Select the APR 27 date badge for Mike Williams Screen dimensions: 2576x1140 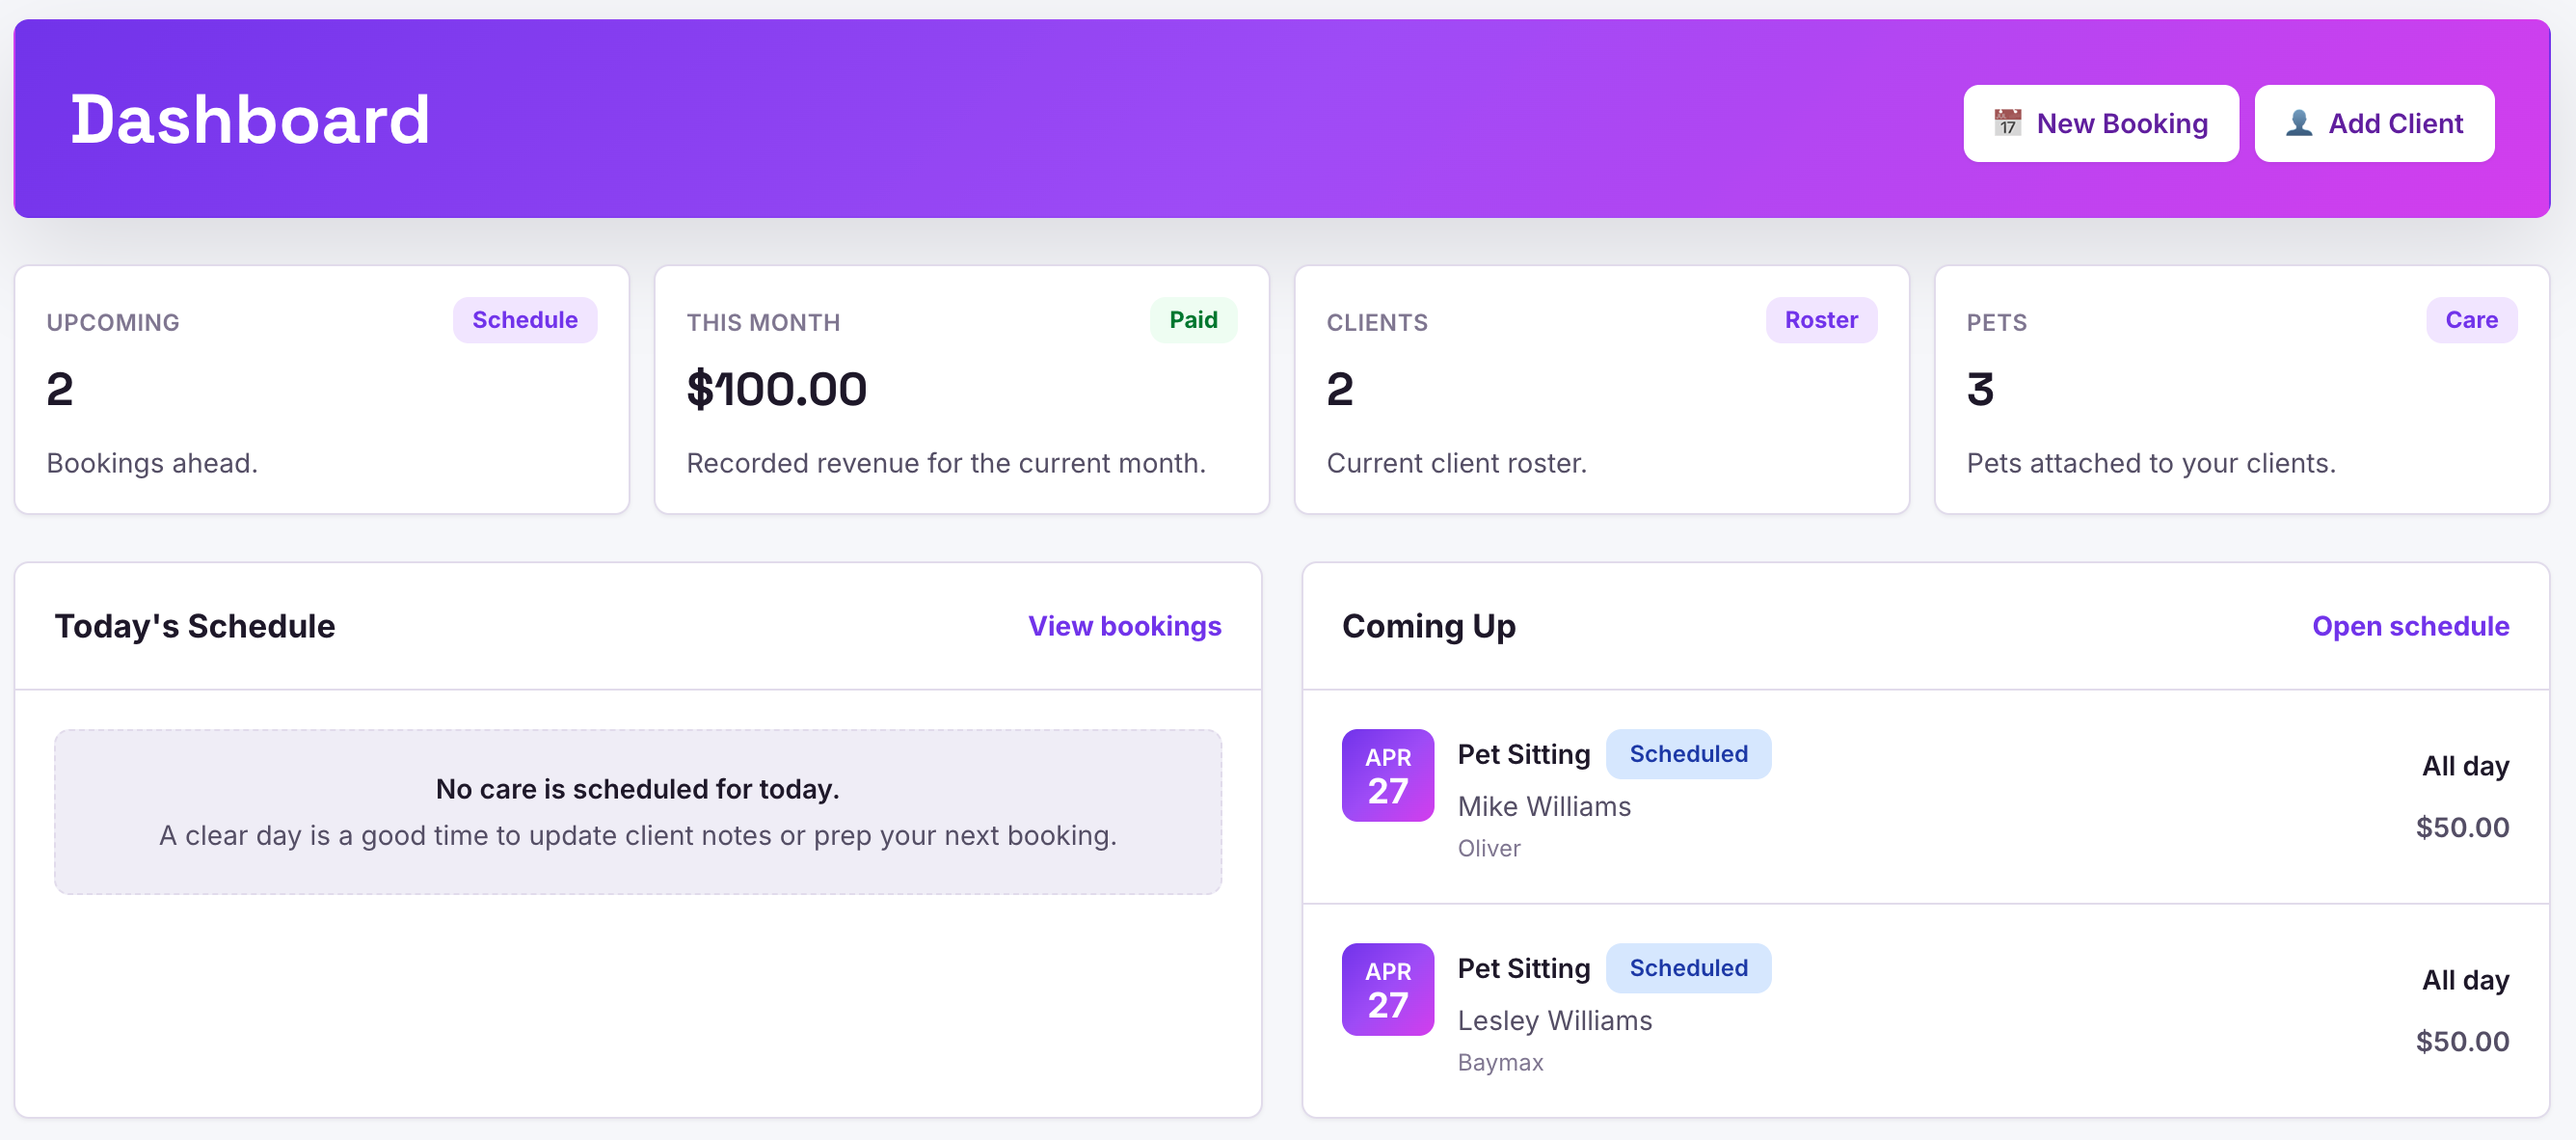tap(1387, 775)
